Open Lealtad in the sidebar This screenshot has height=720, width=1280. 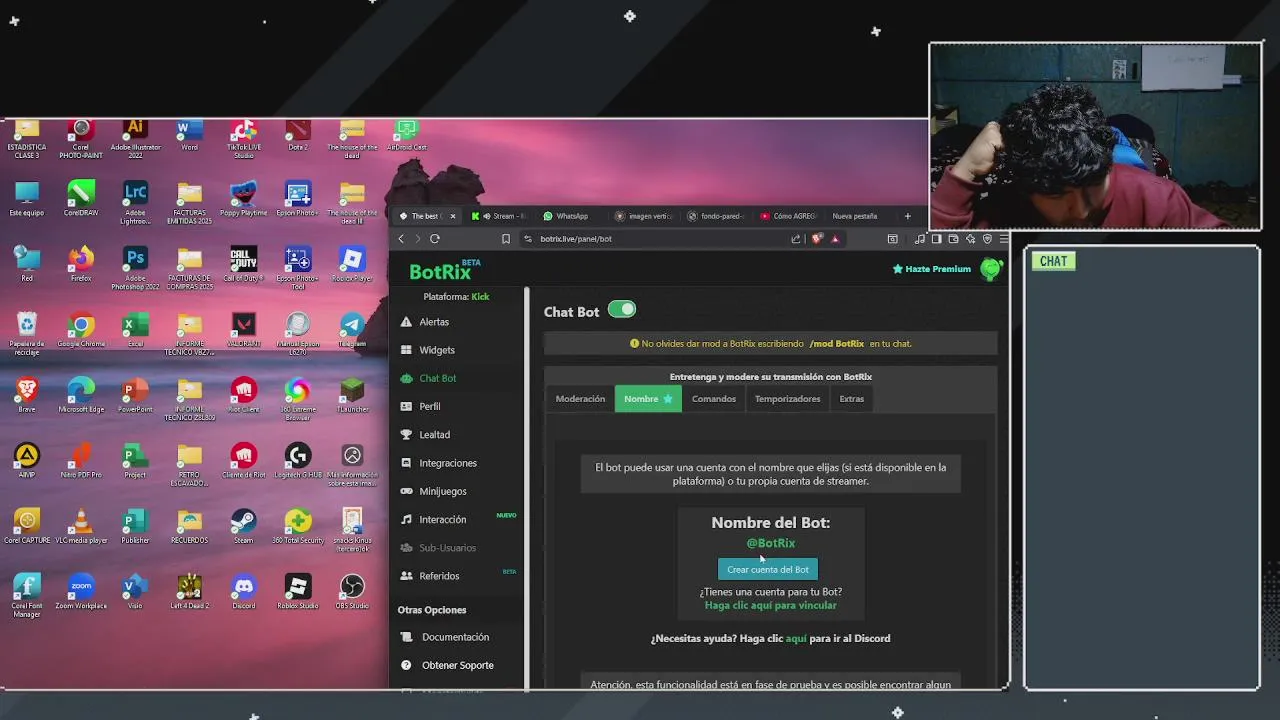[425, 434]
